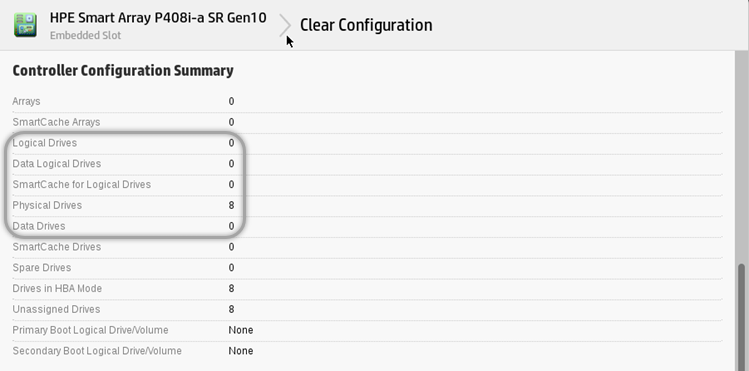The height and width of the screenshot is (371, 749).
Task: Select the Arrays row label
Action: (x=26, y=101)
